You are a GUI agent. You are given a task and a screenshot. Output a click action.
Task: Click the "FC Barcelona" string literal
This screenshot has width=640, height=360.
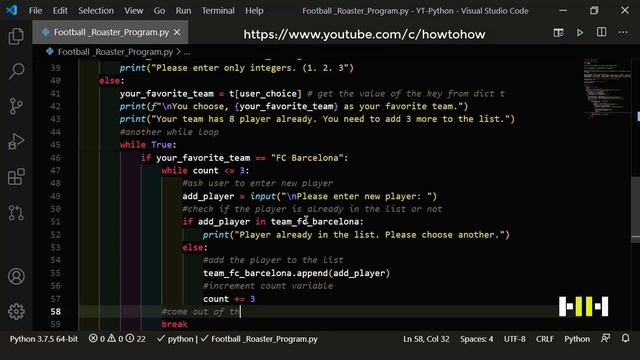coord(307,158)
